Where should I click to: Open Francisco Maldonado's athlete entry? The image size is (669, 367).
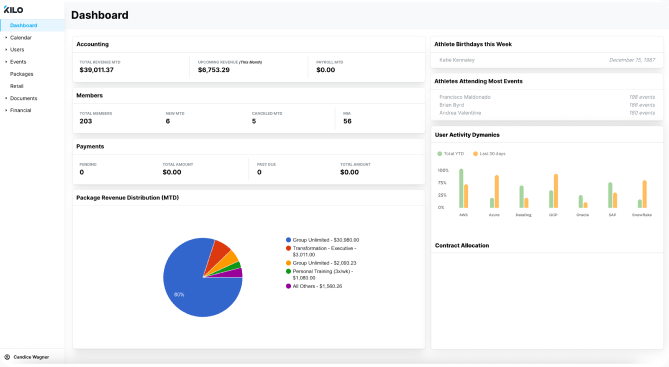pyautogui.click(x=547, y=97)
